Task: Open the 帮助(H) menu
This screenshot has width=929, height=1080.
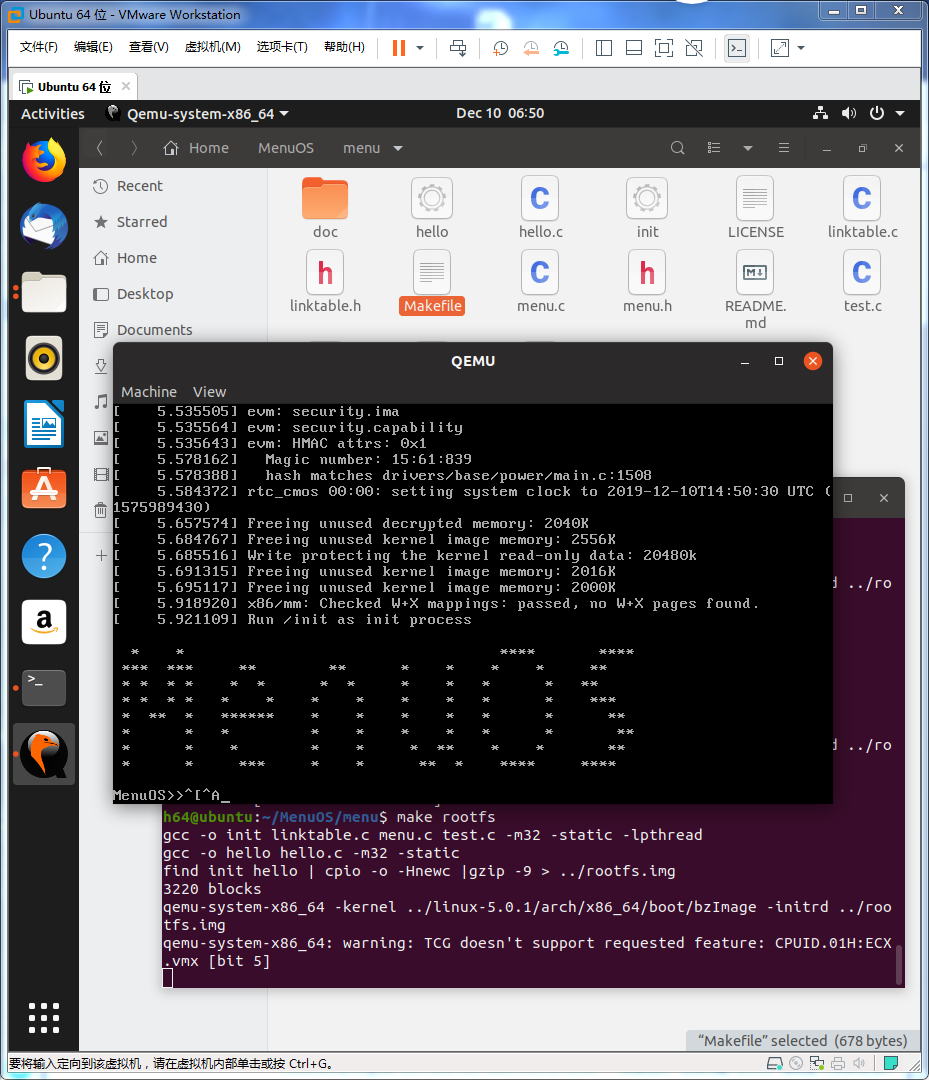Action: coord(344,47)
